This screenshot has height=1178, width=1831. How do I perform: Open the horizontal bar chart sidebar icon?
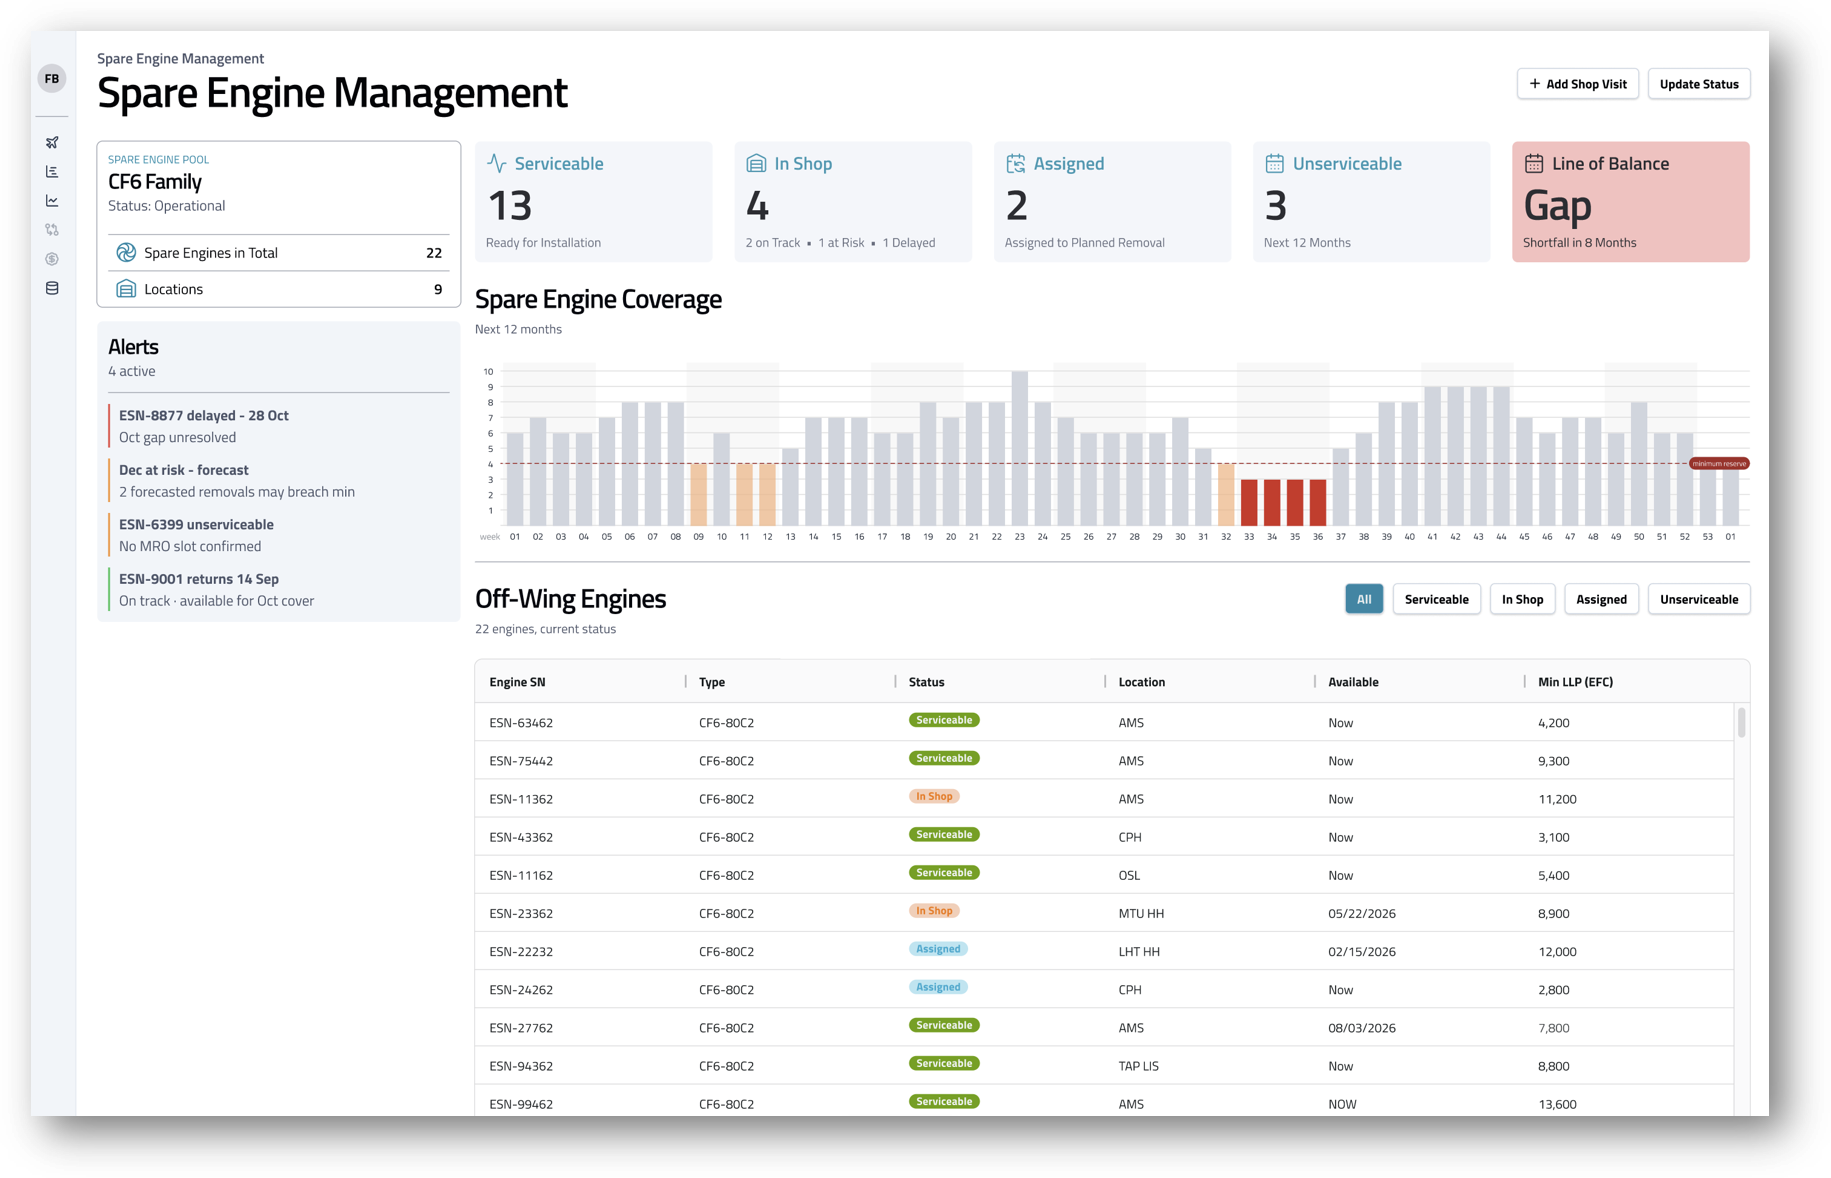coord(52,172)
